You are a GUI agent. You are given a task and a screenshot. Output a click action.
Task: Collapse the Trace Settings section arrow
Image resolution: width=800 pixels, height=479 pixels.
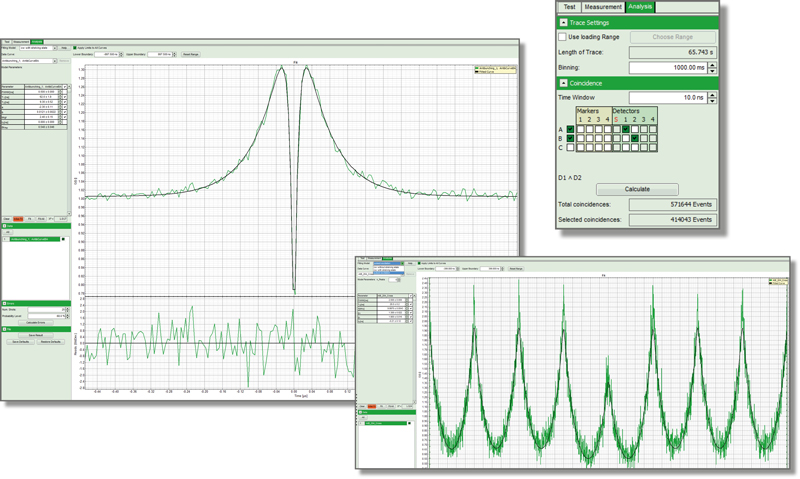[x=563, y=22]
